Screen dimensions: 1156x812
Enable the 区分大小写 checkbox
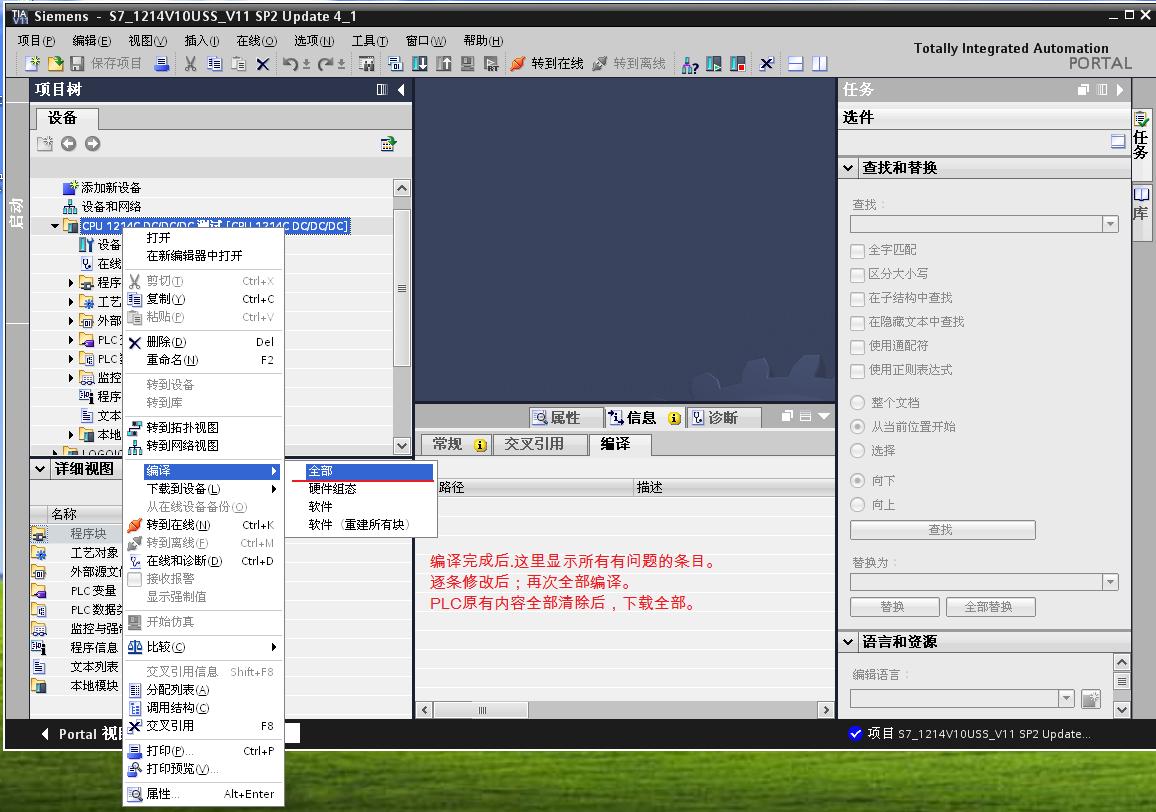coord(857,275)
